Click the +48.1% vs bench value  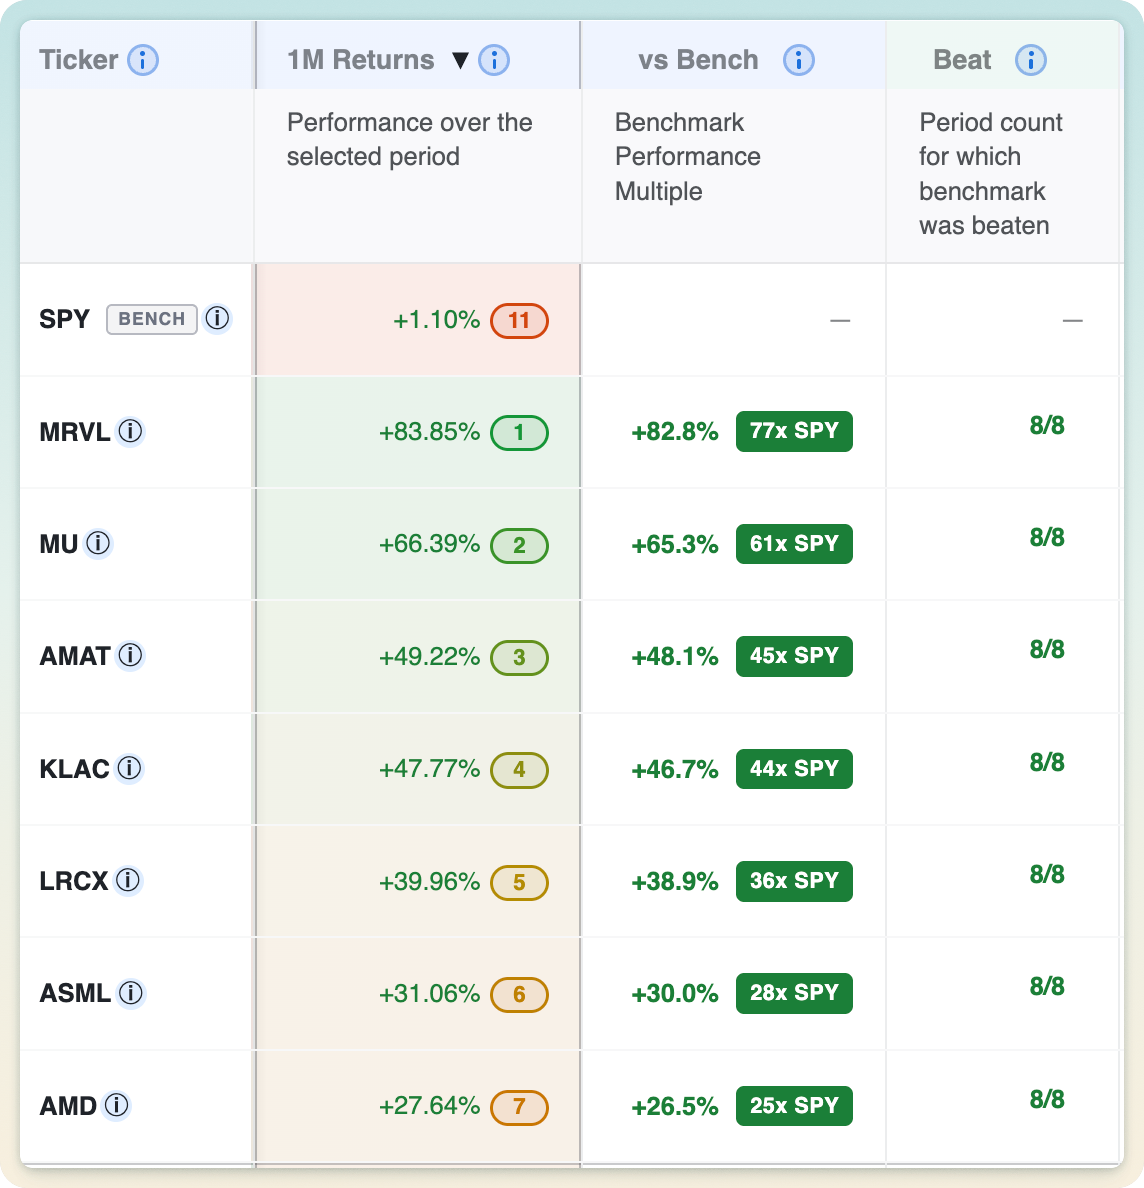point(675,657)
